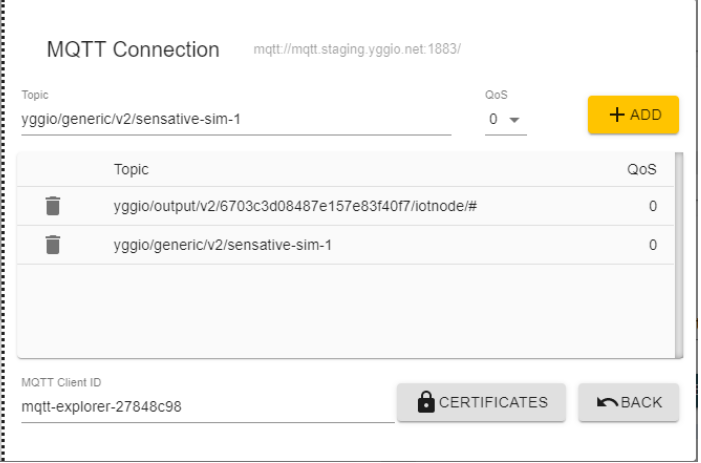
Task: Click the QoS column header
Action: (x=641, y=170)
